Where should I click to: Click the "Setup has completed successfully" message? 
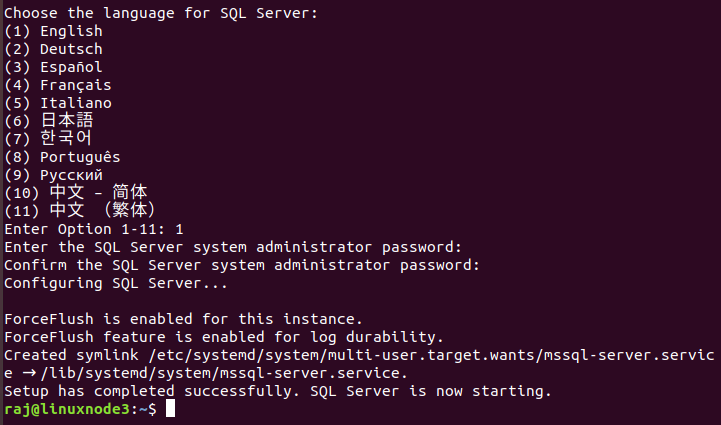point(278,391)
